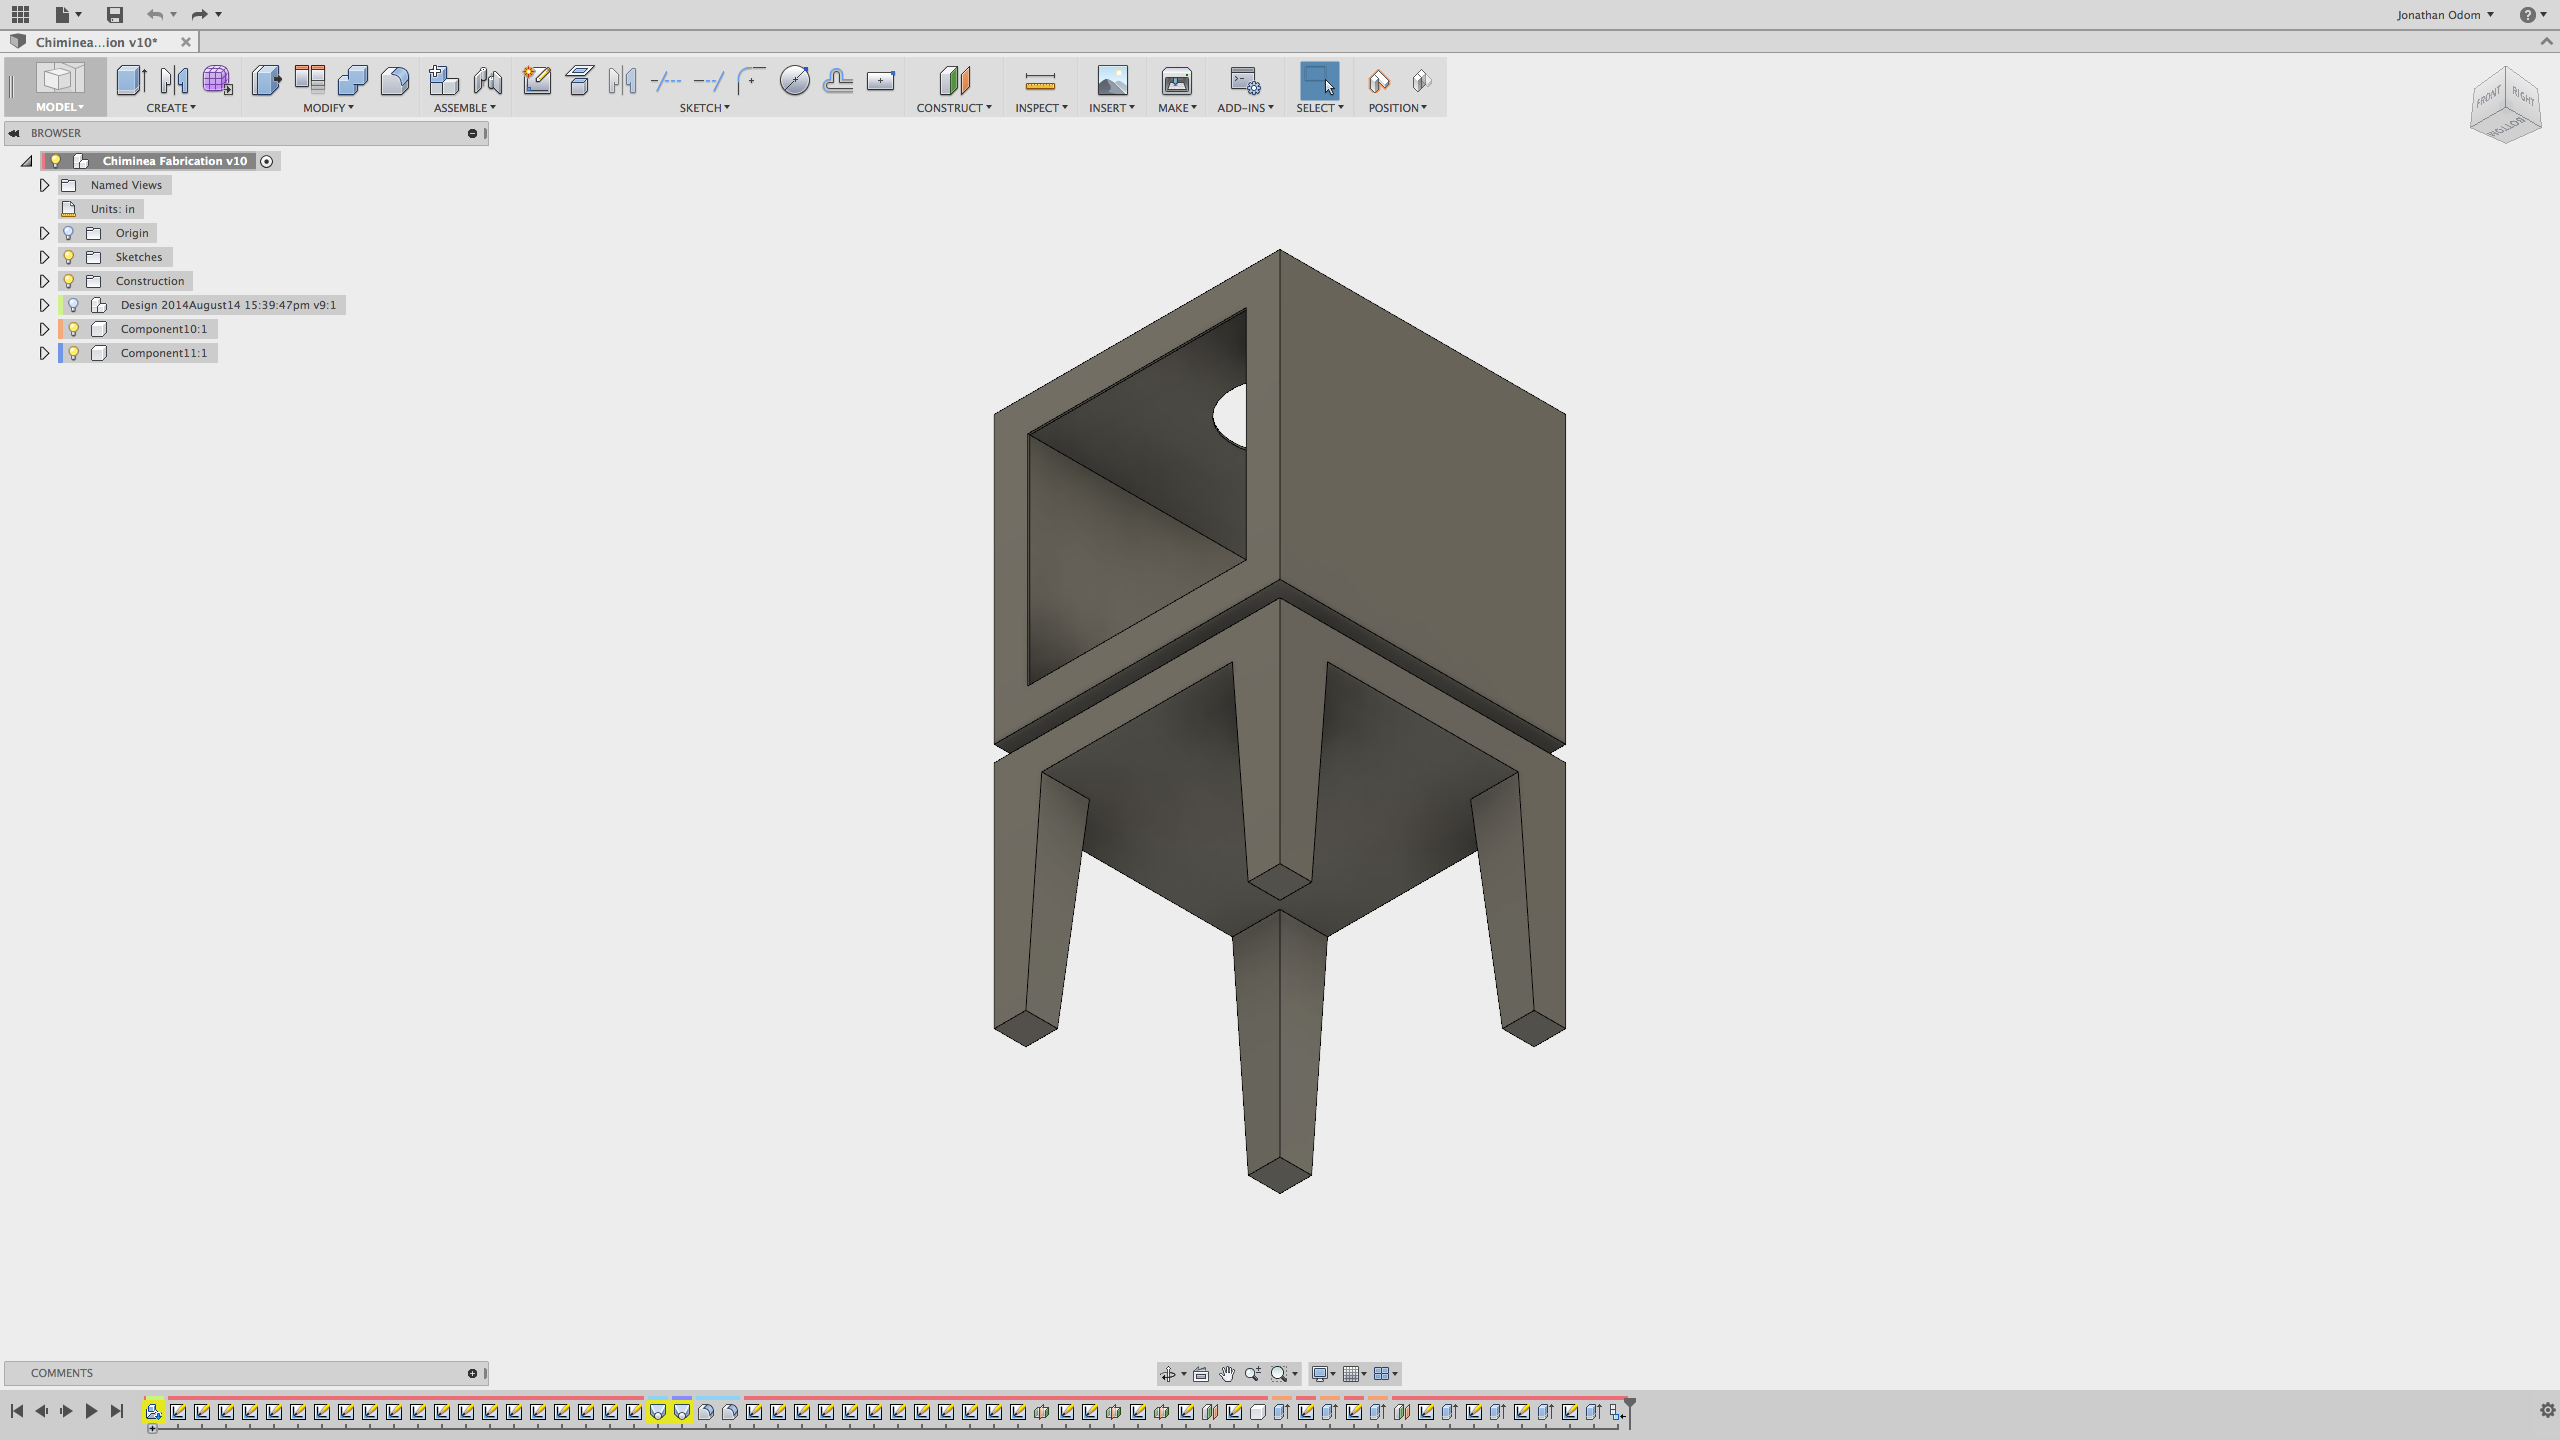Toggle visibility of Sketches folder
The image size is (2560, 1440).
[69, 257]
